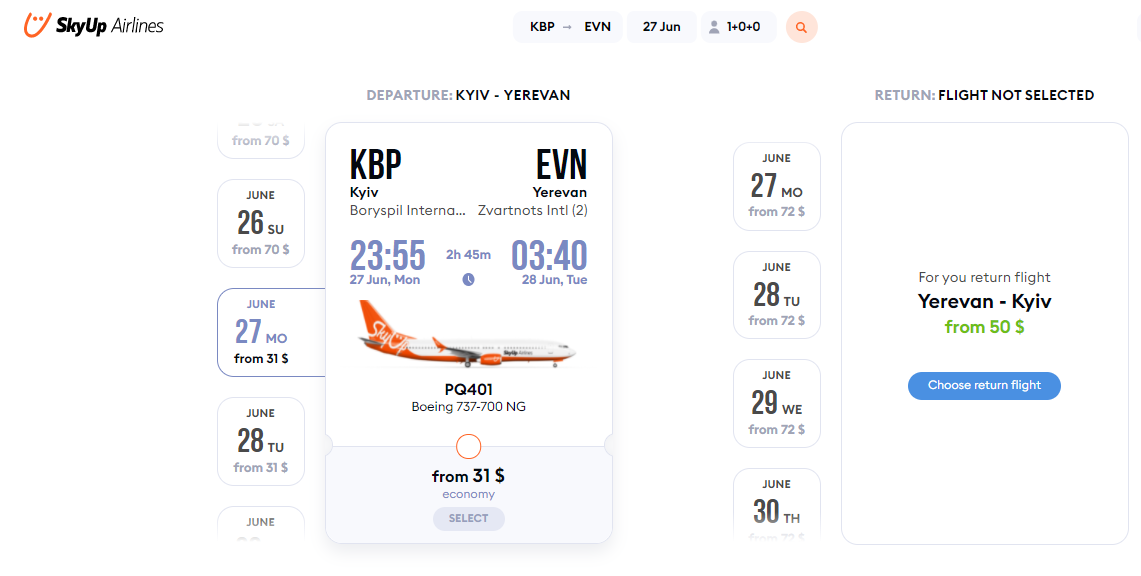Select departure date June 28 Tuesday
The width and height of the screenshot is (1141, 576).
[x=261, y=441]
